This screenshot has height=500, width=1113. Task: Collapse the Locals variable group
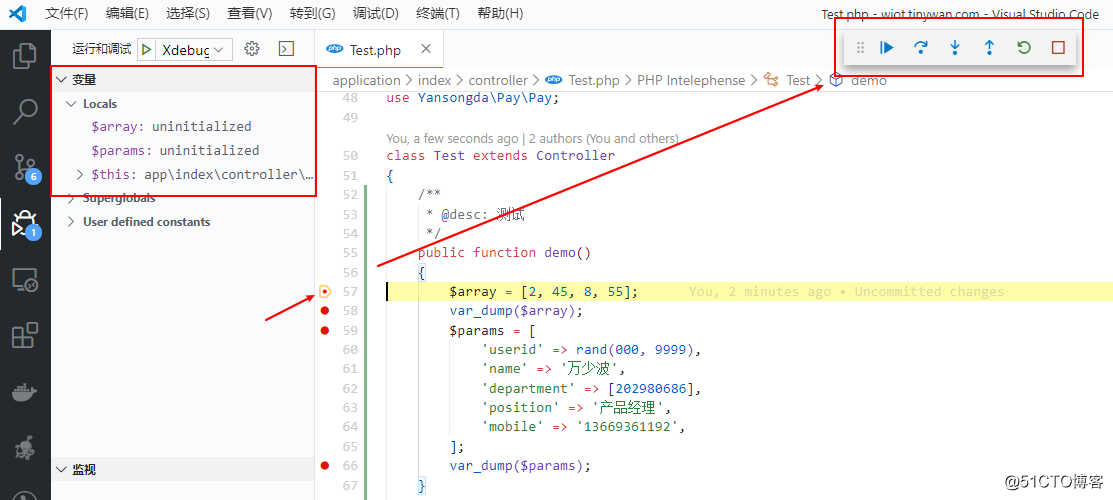(71, 104)
